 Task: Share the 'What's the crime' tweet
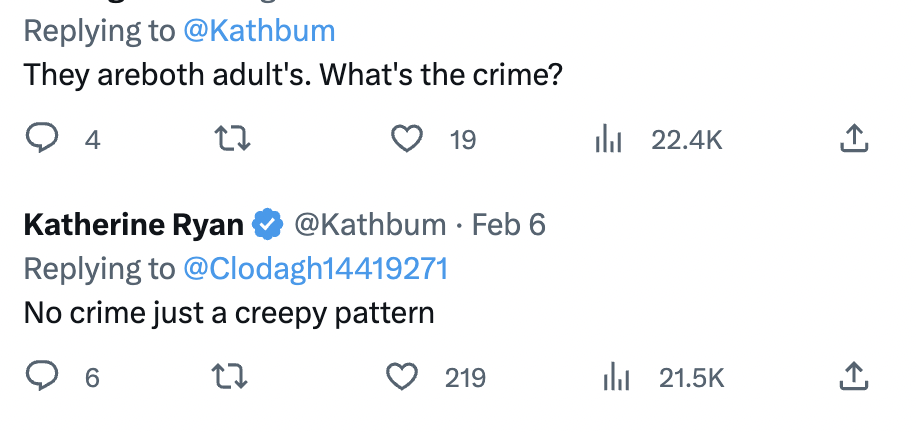pyautogui.click(x=854, y=139)
